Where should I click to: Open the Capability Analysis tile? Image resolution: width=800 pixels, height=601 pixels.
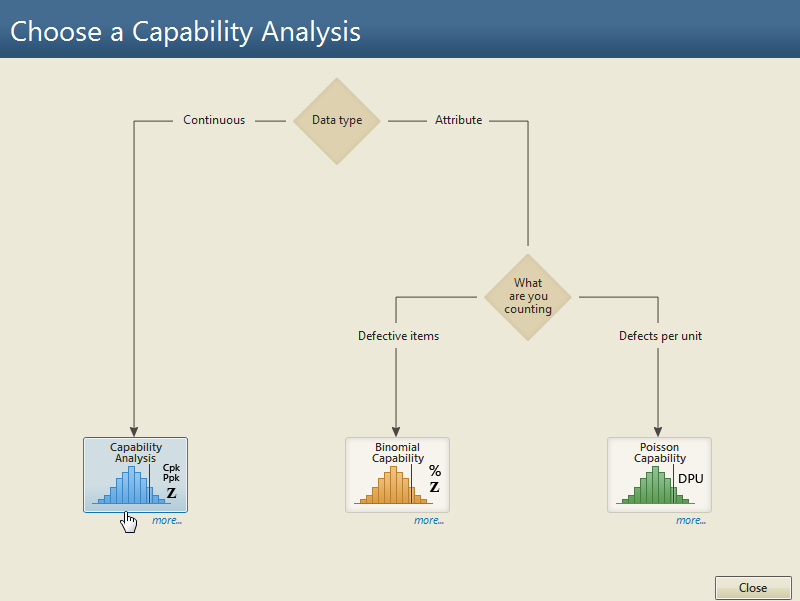coord(135,474)
